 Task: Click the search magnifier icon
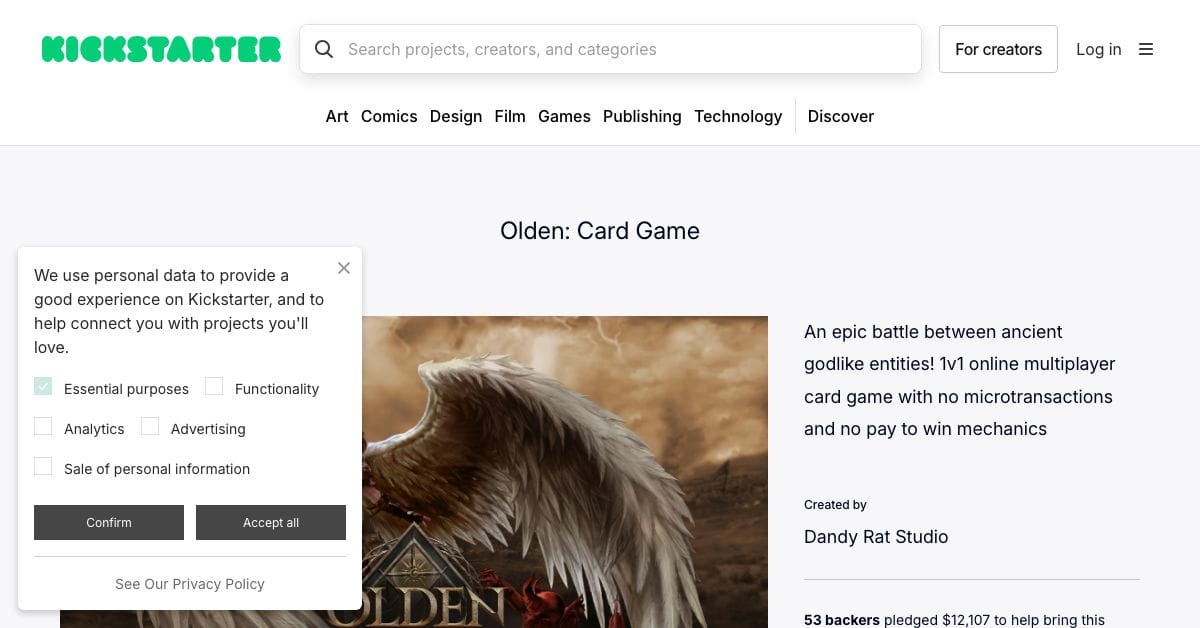[324, 49]
